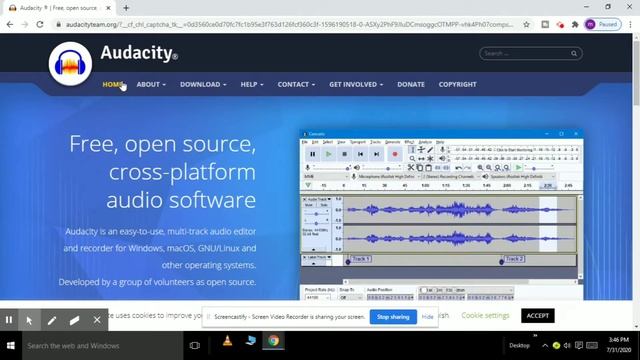Click Stop sharing in Screencastify bar
This screenshot has height=360, width=640.
[x=393, y=317]
